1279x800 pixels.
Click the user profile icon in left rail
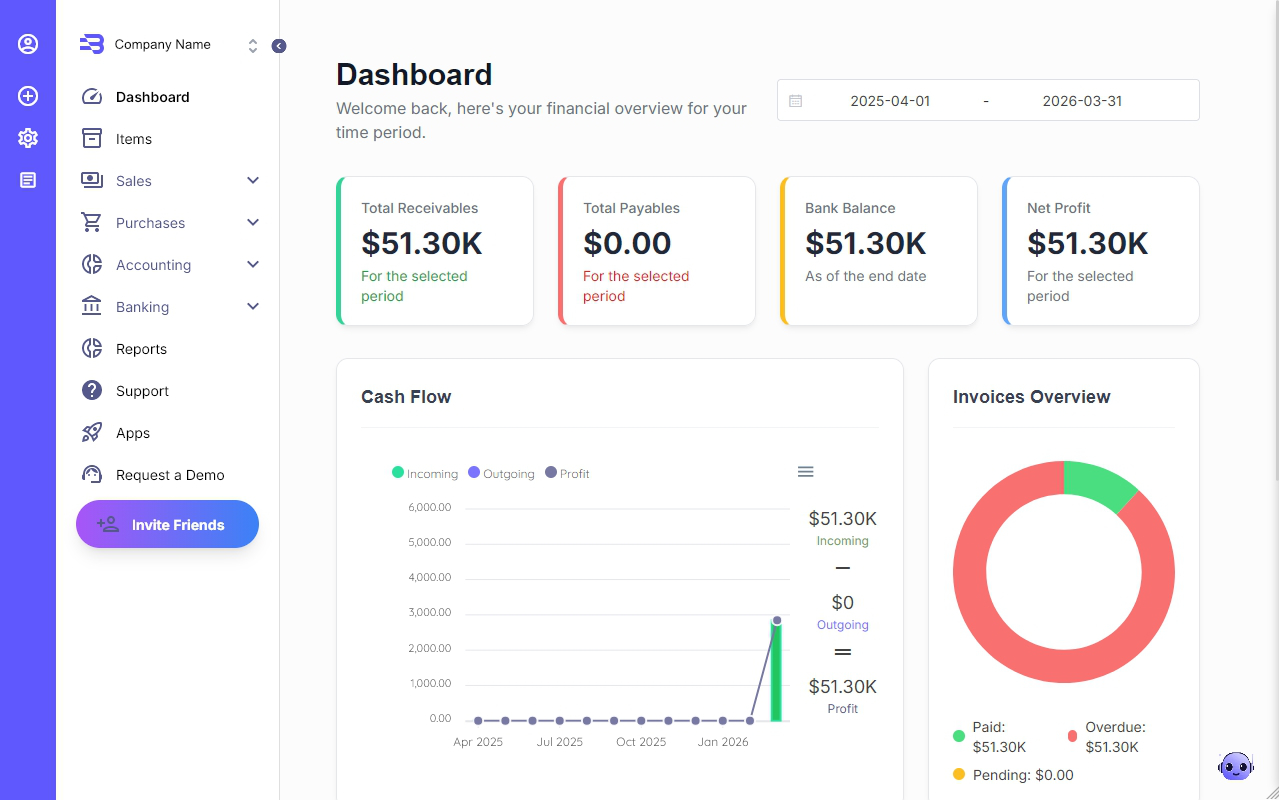coord(28,44)
